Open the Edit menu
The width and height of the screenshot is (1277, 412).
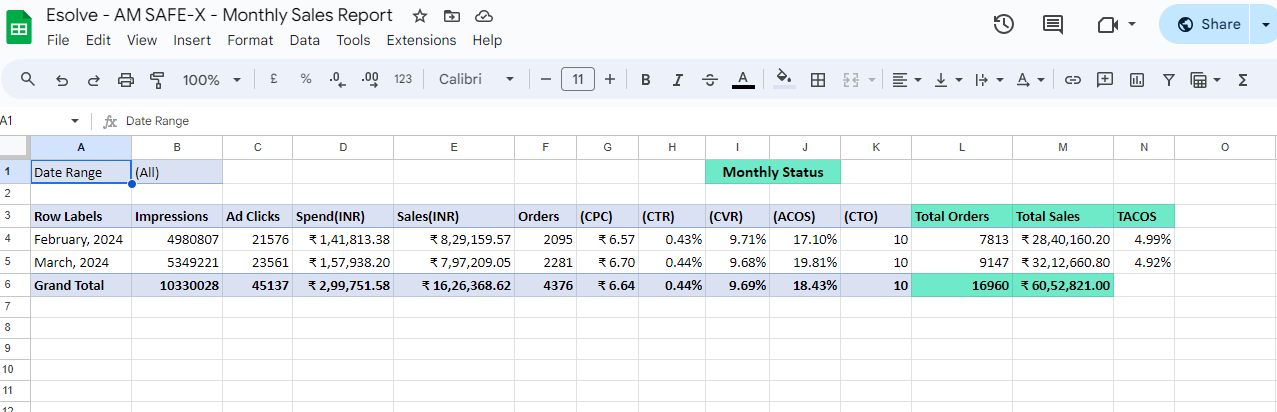[98, 40]
